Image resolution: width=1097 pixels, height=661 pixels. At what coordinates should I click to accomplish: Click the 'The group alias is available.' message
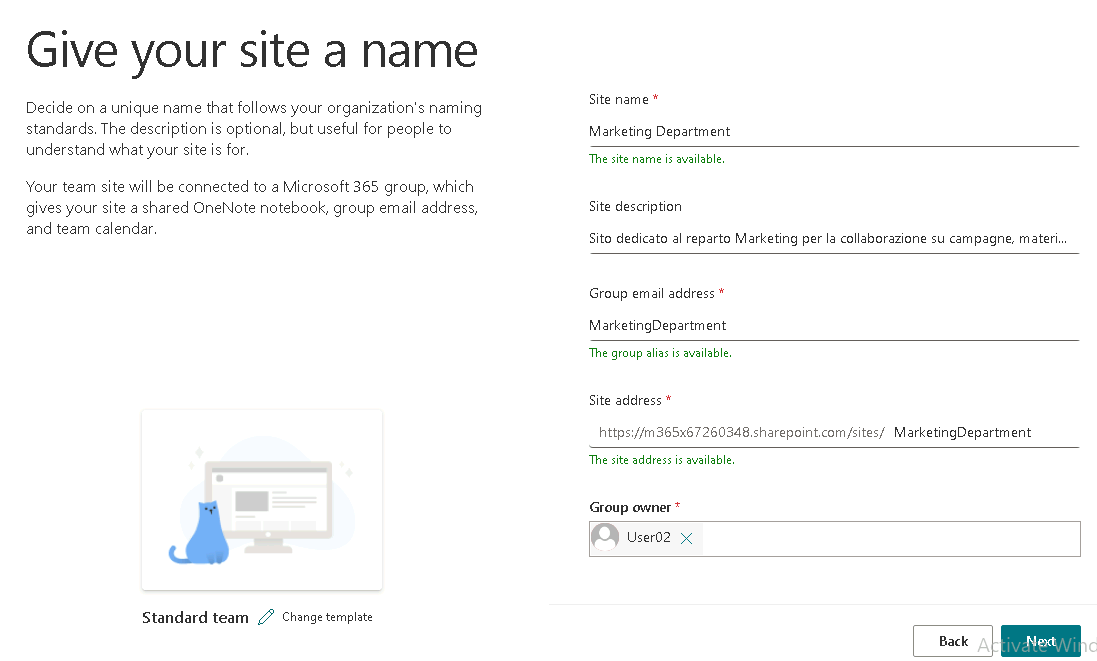tap(660, 353)
